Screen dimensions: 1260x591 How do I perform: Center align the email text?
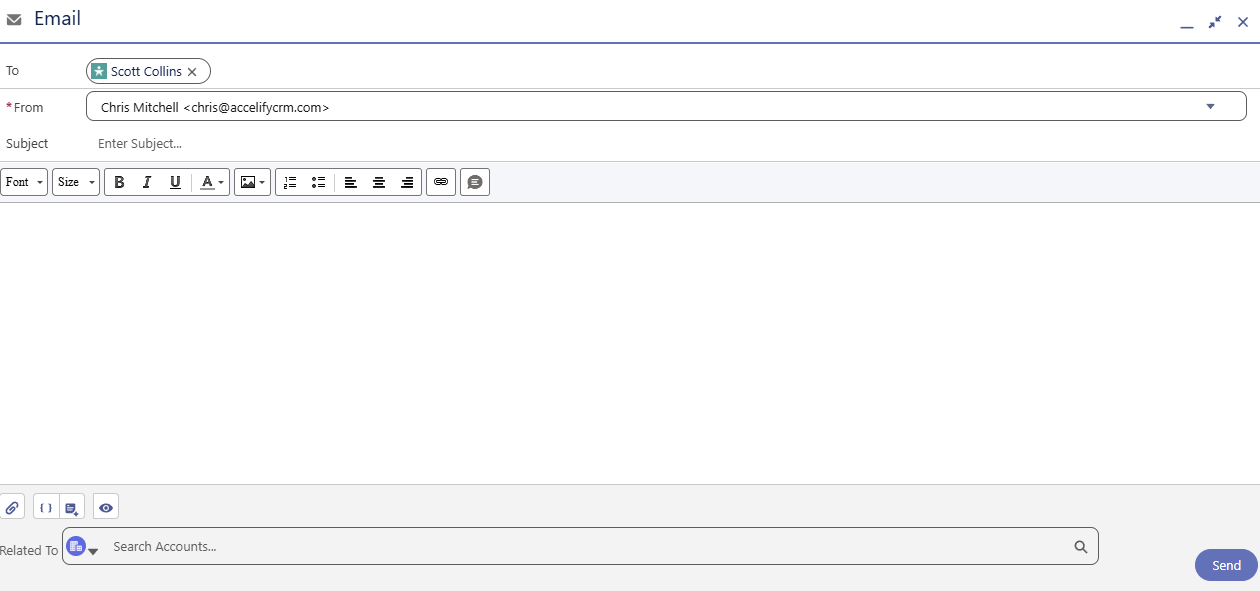coord(379,182)
